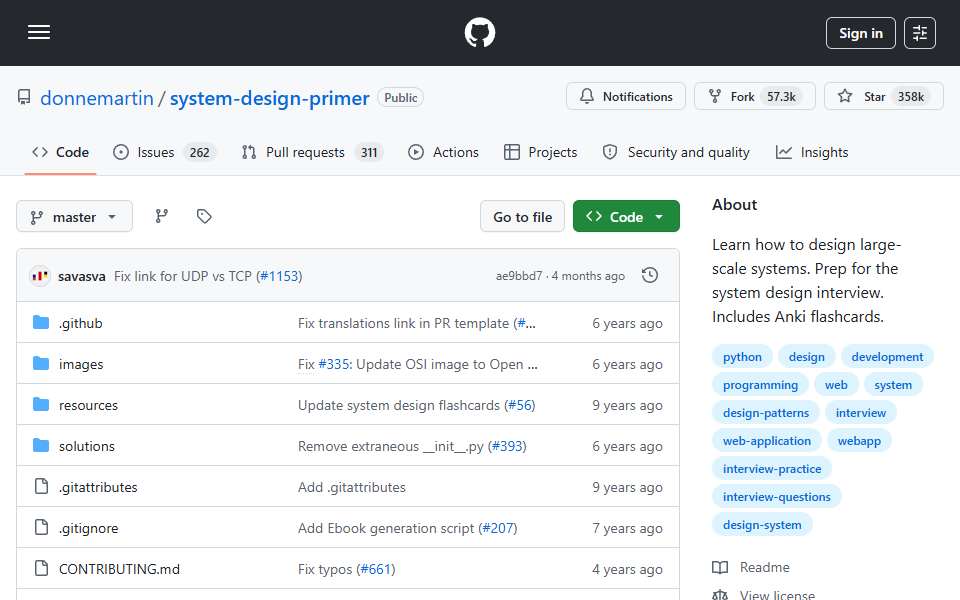Click the Go to file button
960x600 pixels.
[x=522, y=217]
